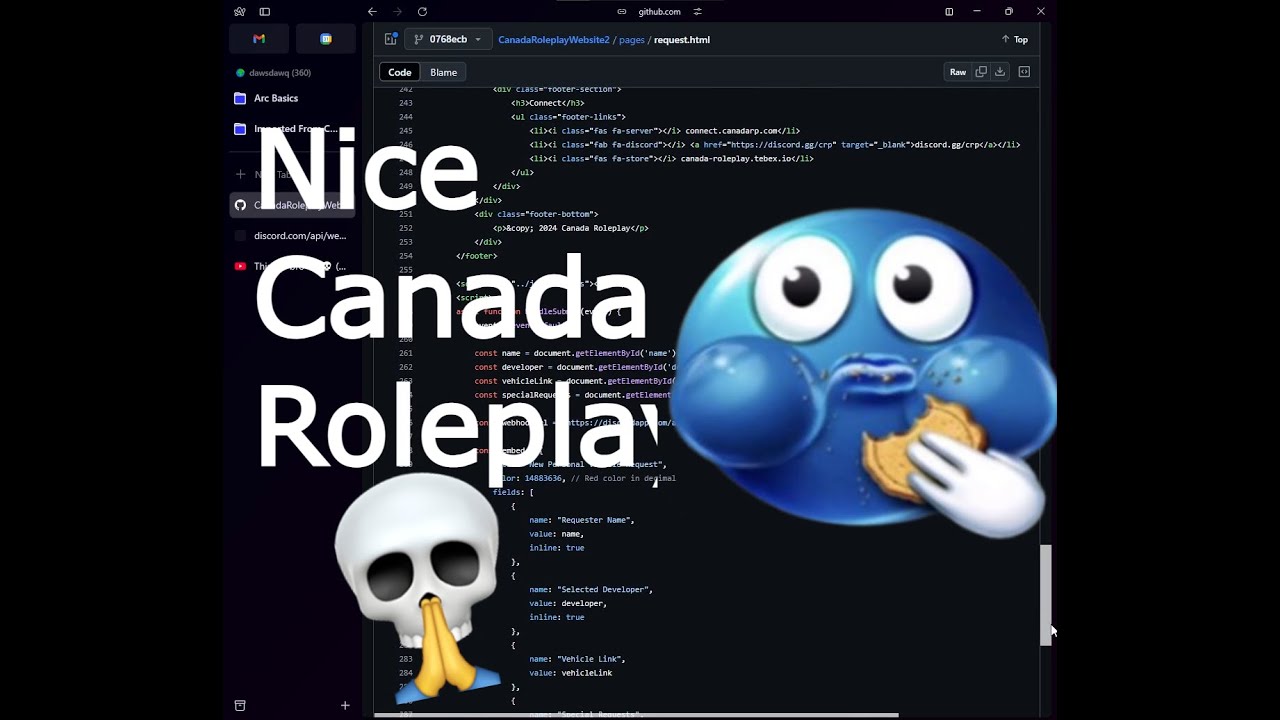This screenshot has height=720, width=1280.
Task: Open the archive icon in sidebar bottom
Action: (240, 705)
